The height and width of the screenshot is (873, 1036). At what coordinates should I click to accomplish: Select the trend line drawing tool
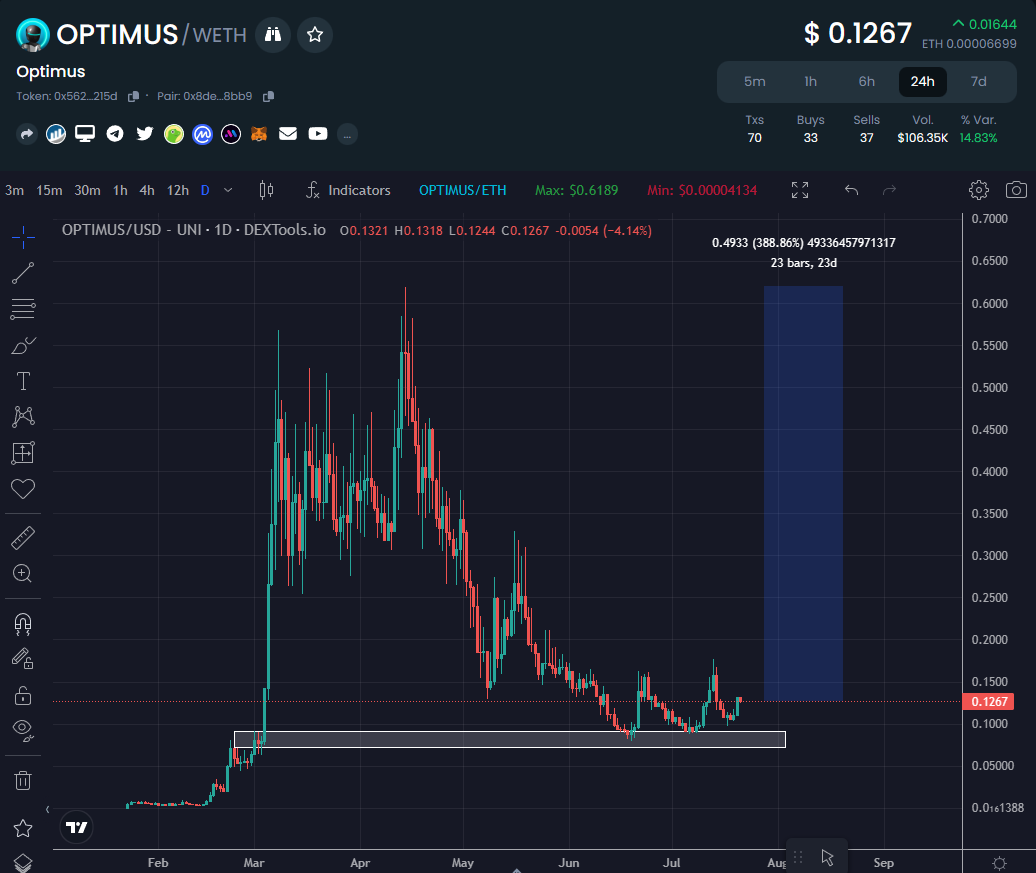(23, 273)
